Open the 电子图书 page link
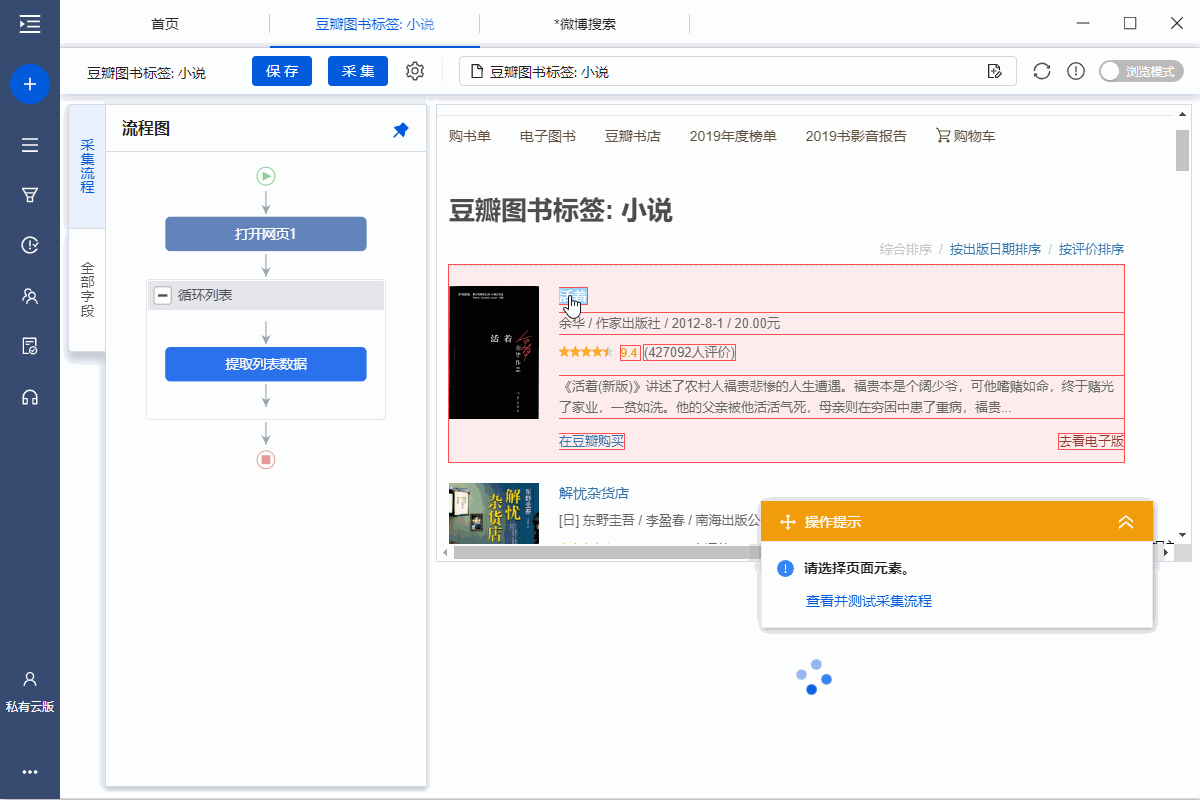The width and height of the screenshot is (1200, 800). tap(548, 136)
